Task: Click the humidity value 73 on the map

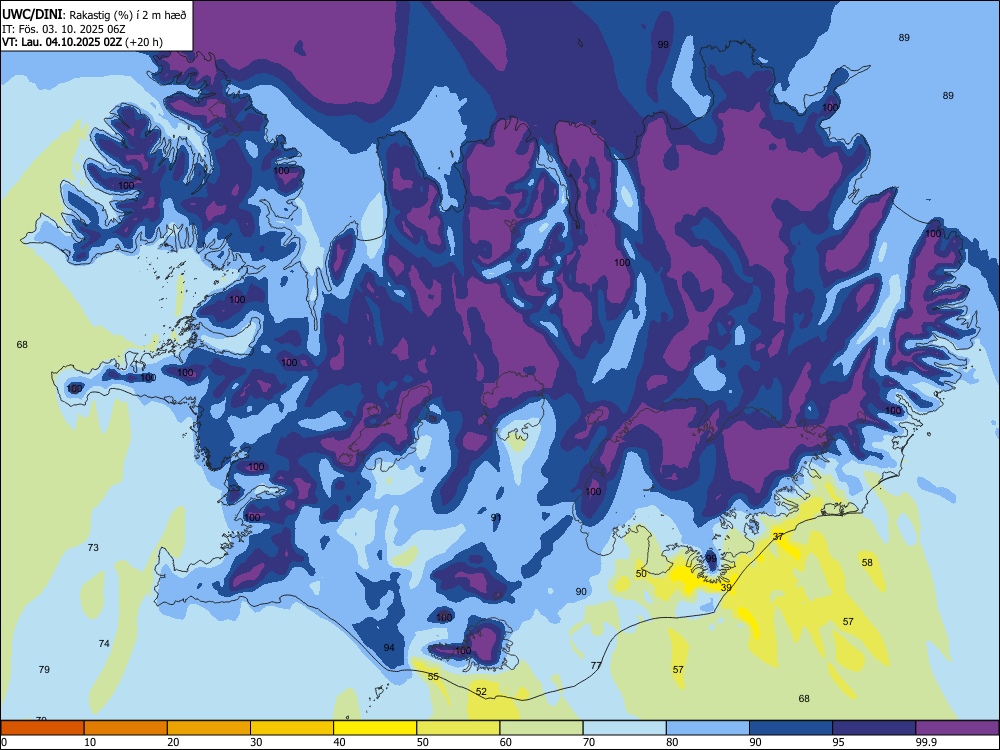Action: pos(93,547)
